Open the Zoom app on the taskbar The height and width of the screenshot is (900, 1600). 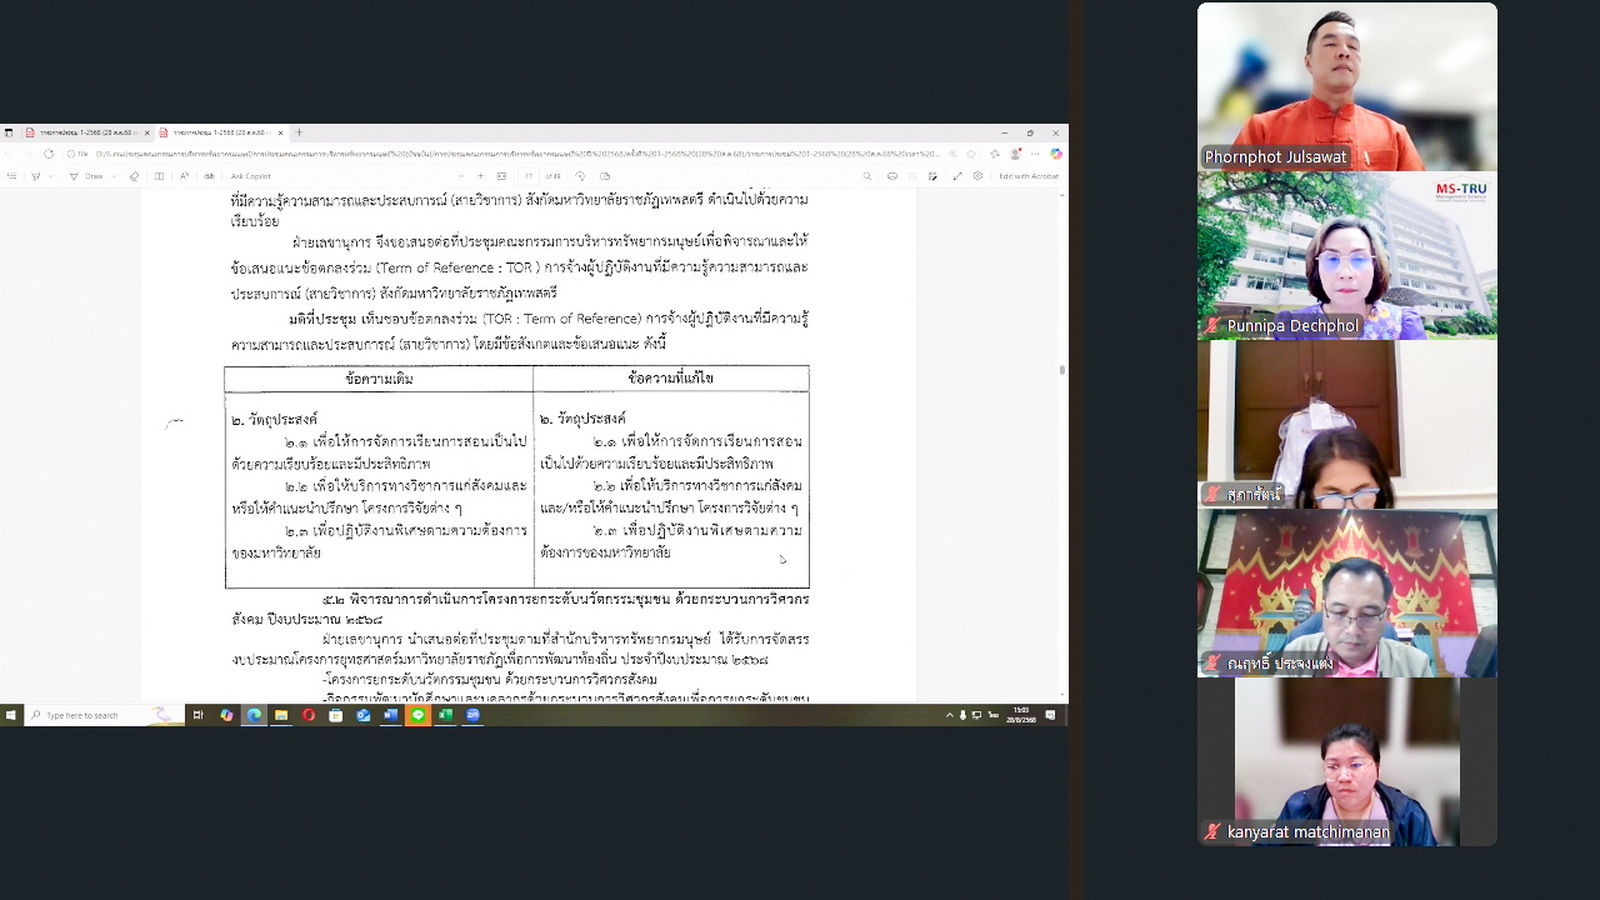tap(473, 715)
